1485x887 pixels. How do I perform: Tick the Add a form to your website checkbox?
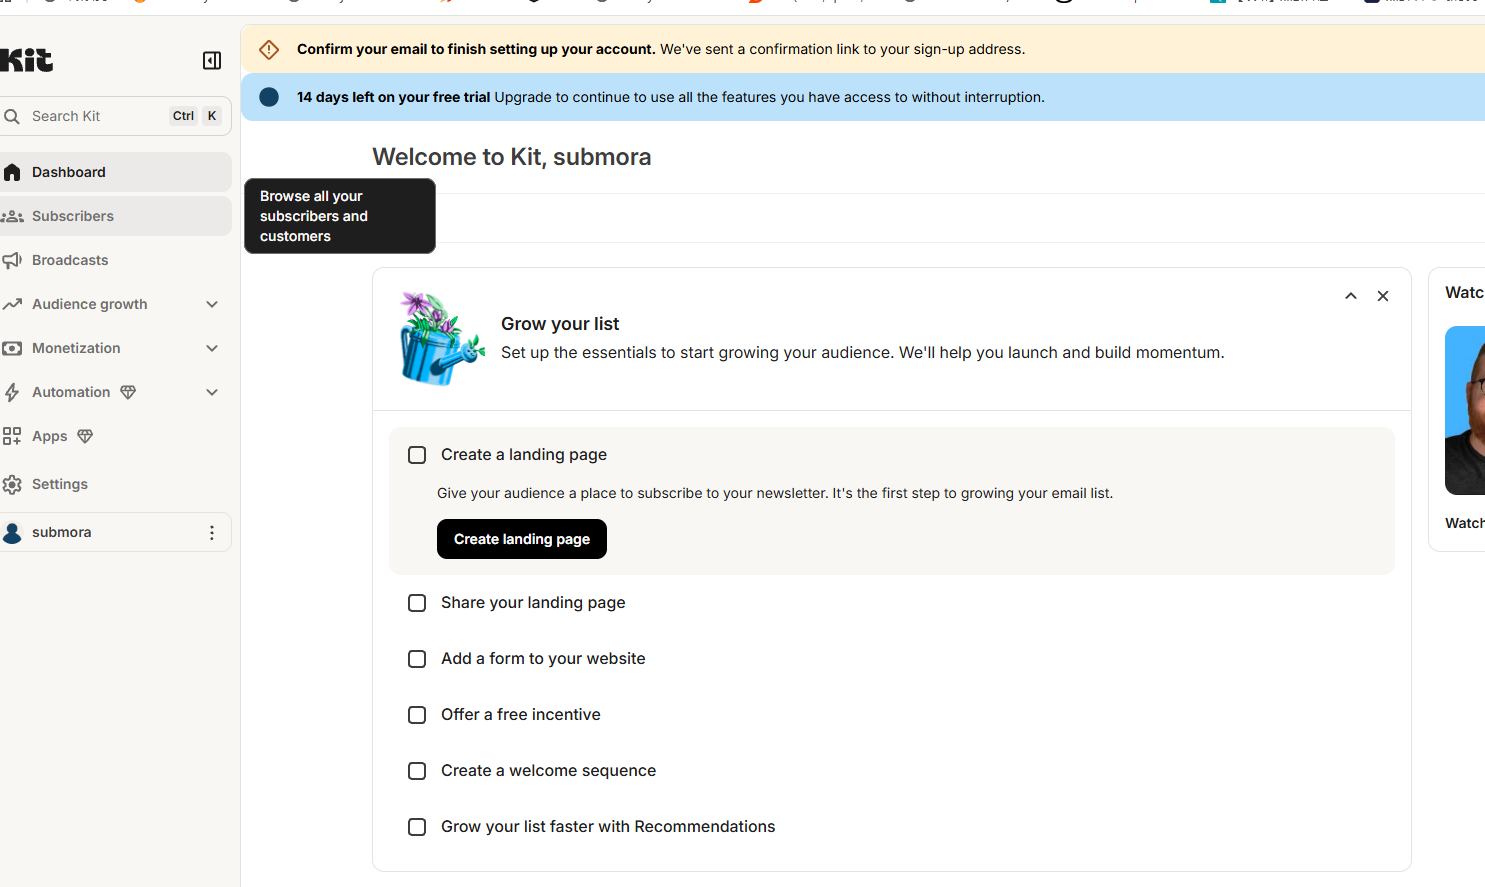(417, 659)
